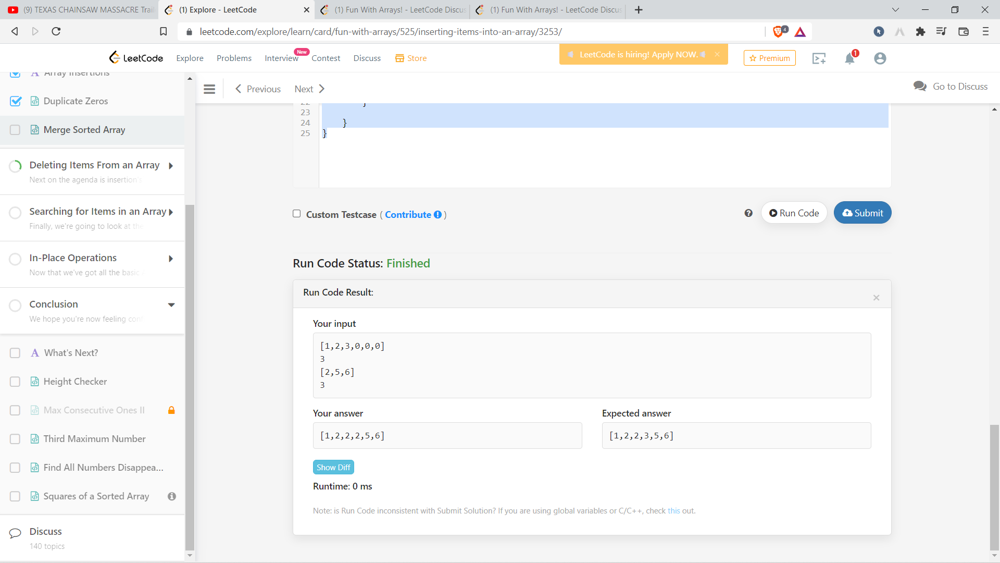
Task: Open the Merge Sorted Array item
Action: (x=84, y=129)
